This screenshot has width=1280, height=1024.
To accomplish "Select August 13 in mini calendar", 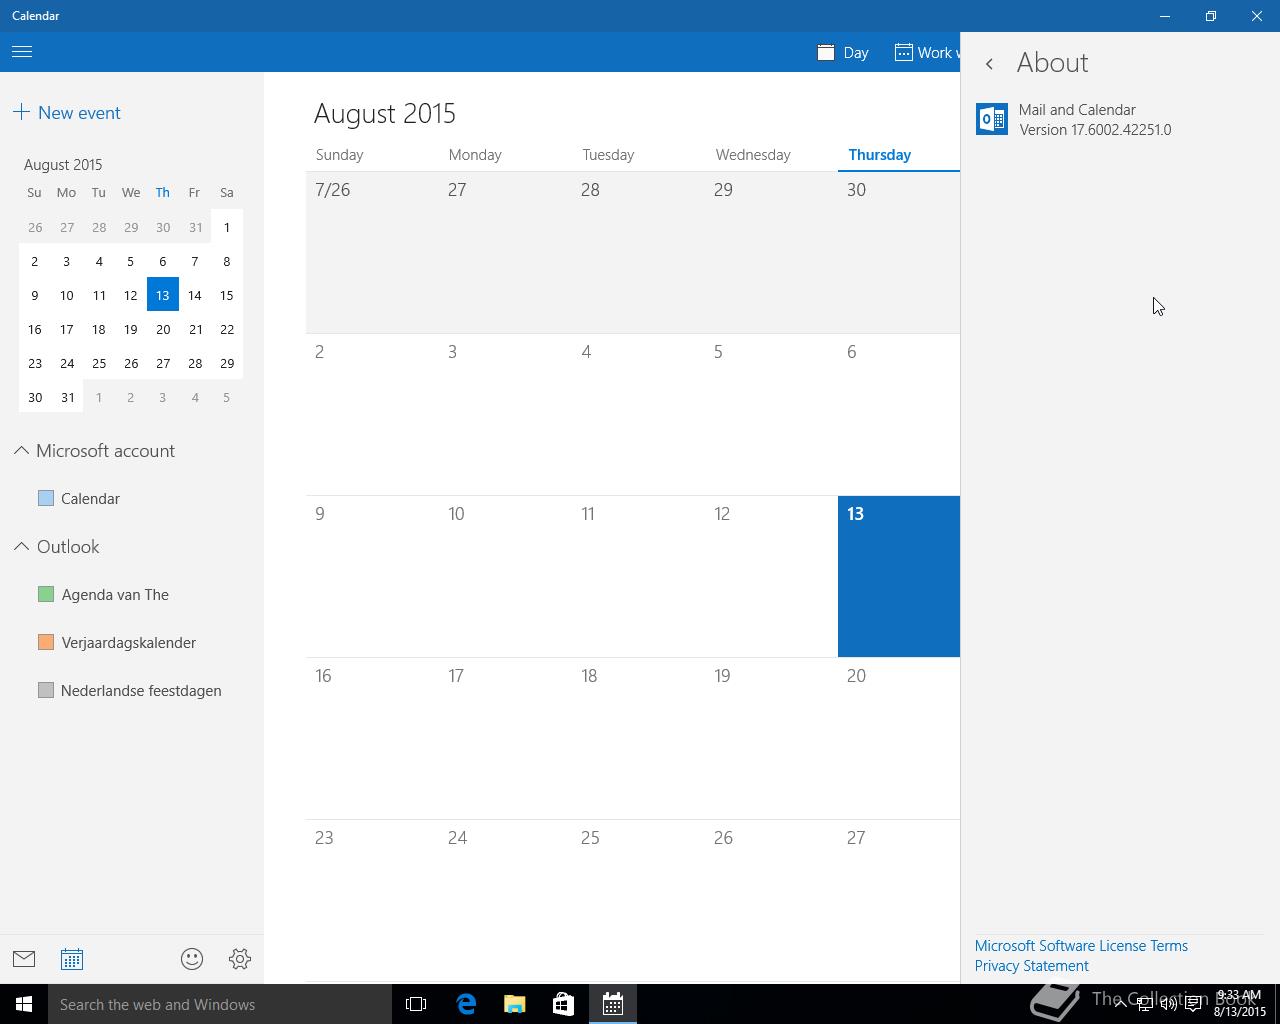I will (x=163, y=295).
